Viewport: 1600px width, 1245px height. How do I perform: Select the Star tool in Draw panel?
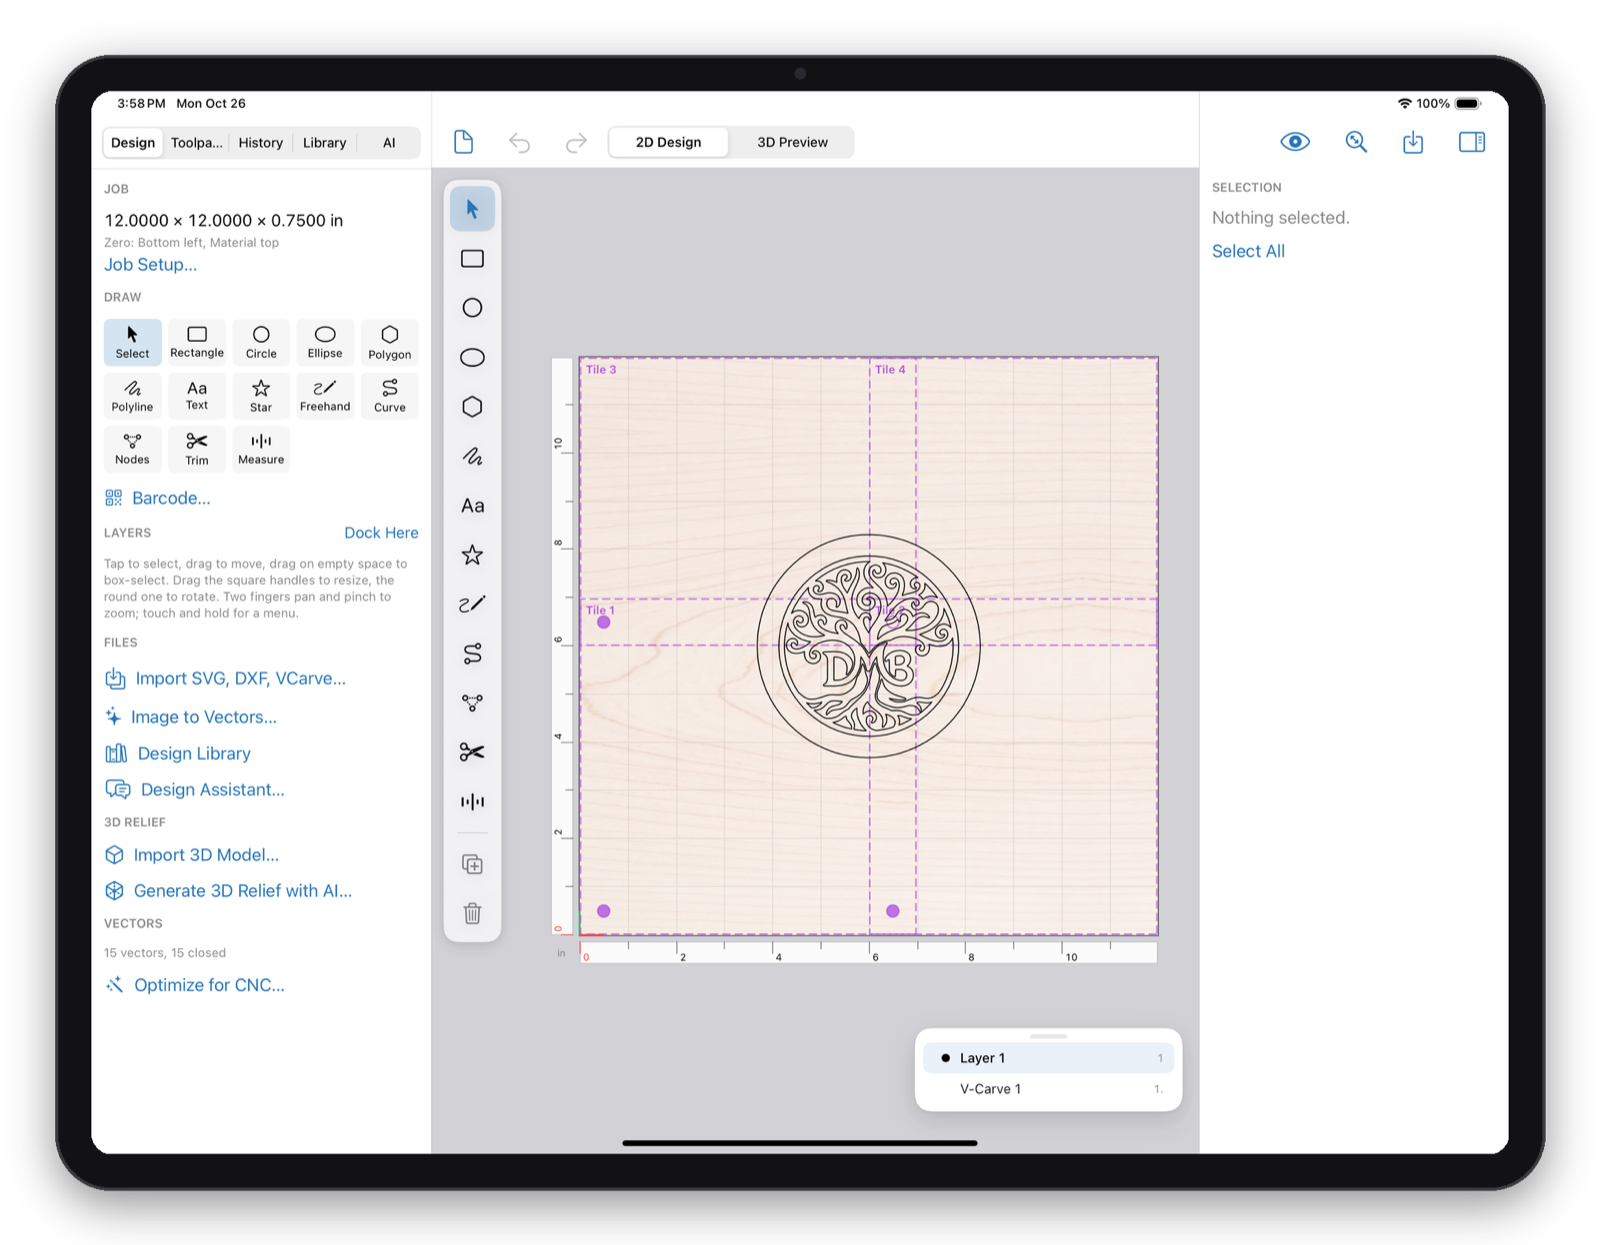[x=261, y=395]
